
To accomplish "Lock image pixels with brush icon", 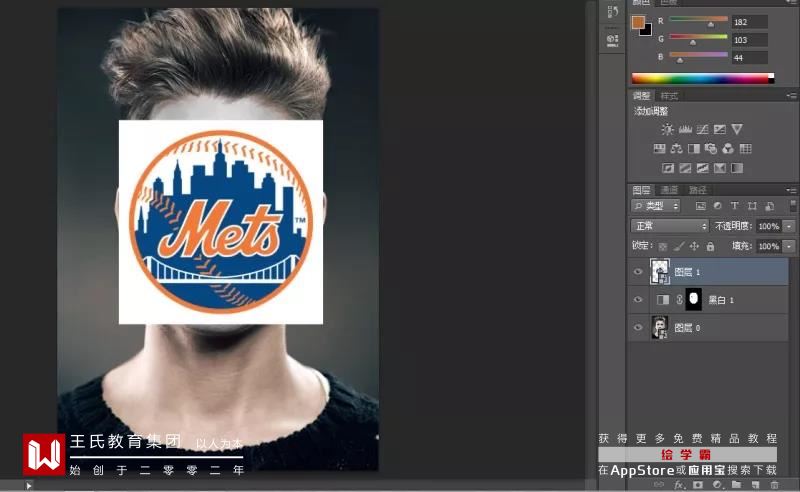I will pyautogui.click(x=679, y=247).
